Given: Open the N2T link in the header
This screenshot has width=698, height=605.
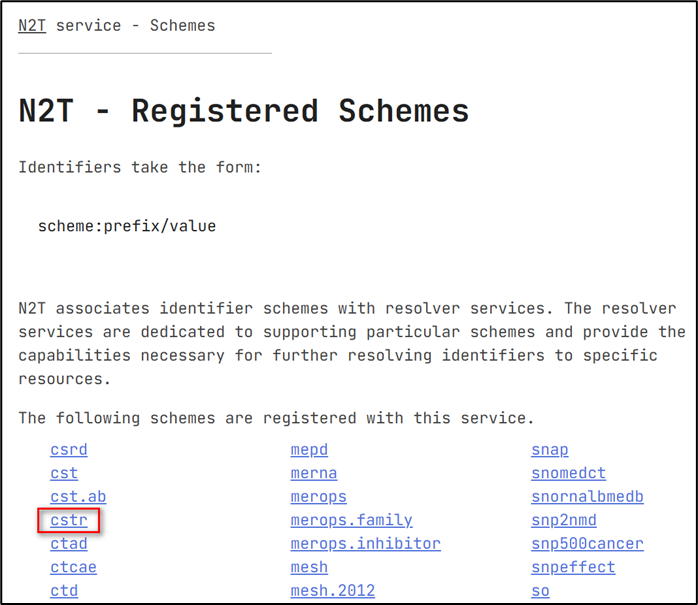Looking at the screenshot, I should (32, 25).
